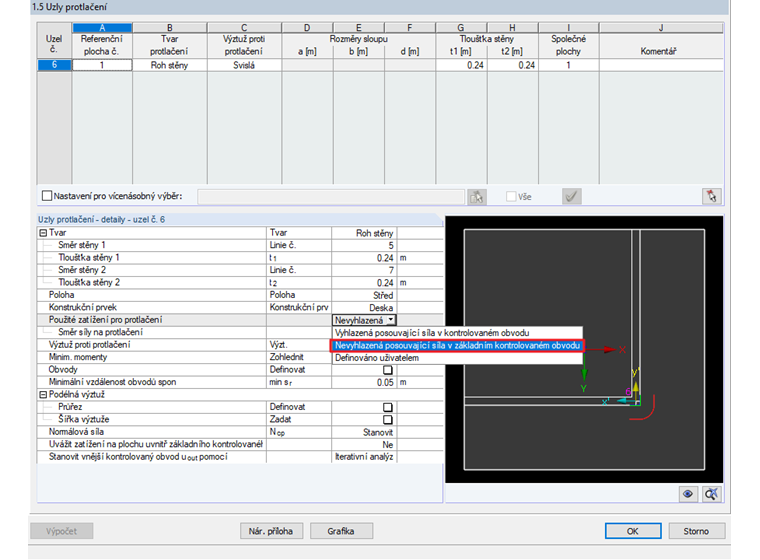Image resolution: width=760 pixels, height=560 pixels.
Task: Click Použité zatížení pro protlačení label
Action: (105, 320)
